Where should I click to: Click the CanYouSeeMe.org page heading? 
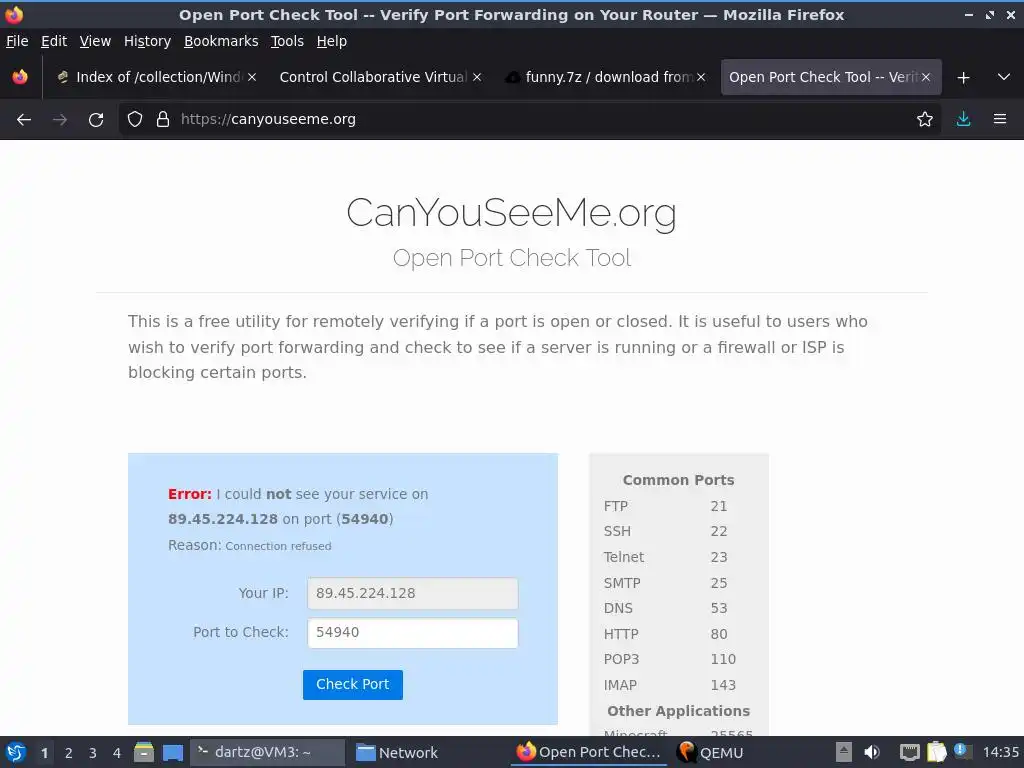click(511, 212)
